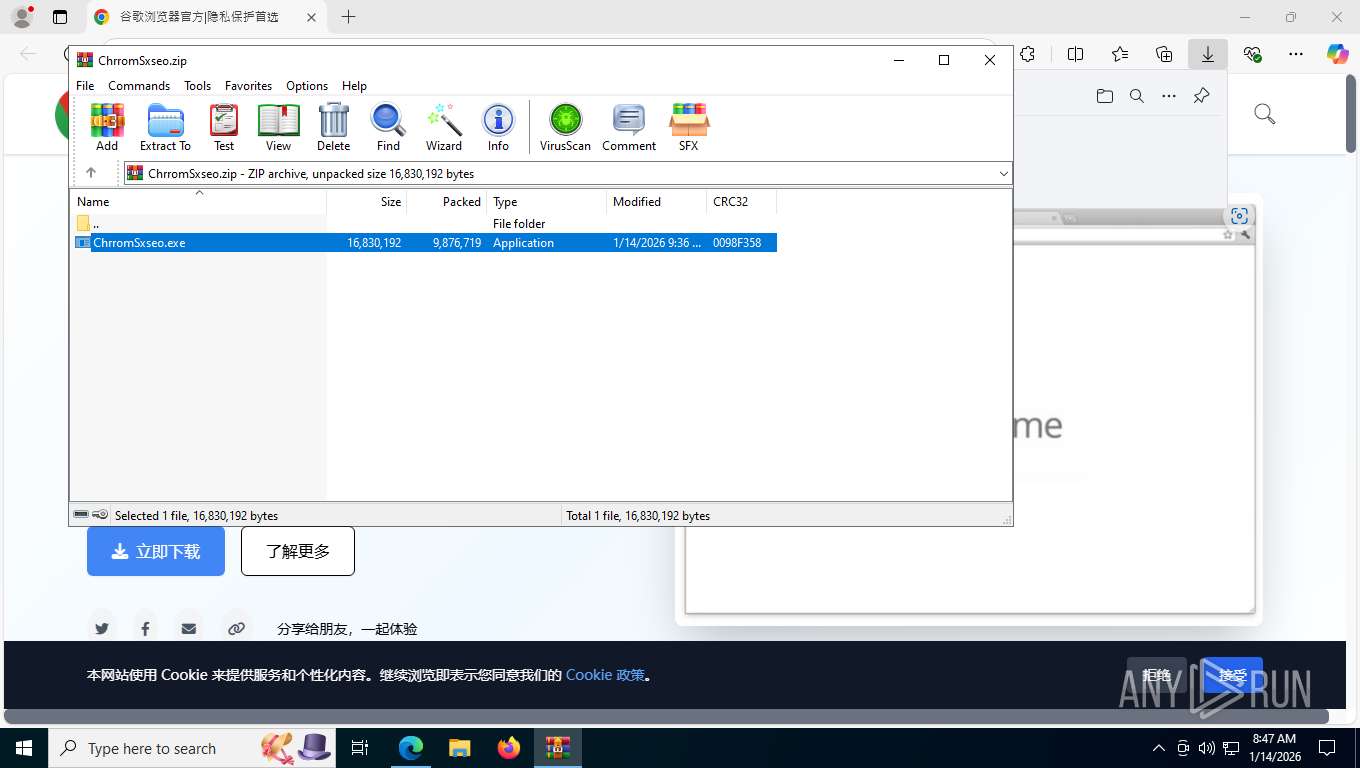
Task: Click the screenshot capture icon on webpage image
Action: 1240,216
